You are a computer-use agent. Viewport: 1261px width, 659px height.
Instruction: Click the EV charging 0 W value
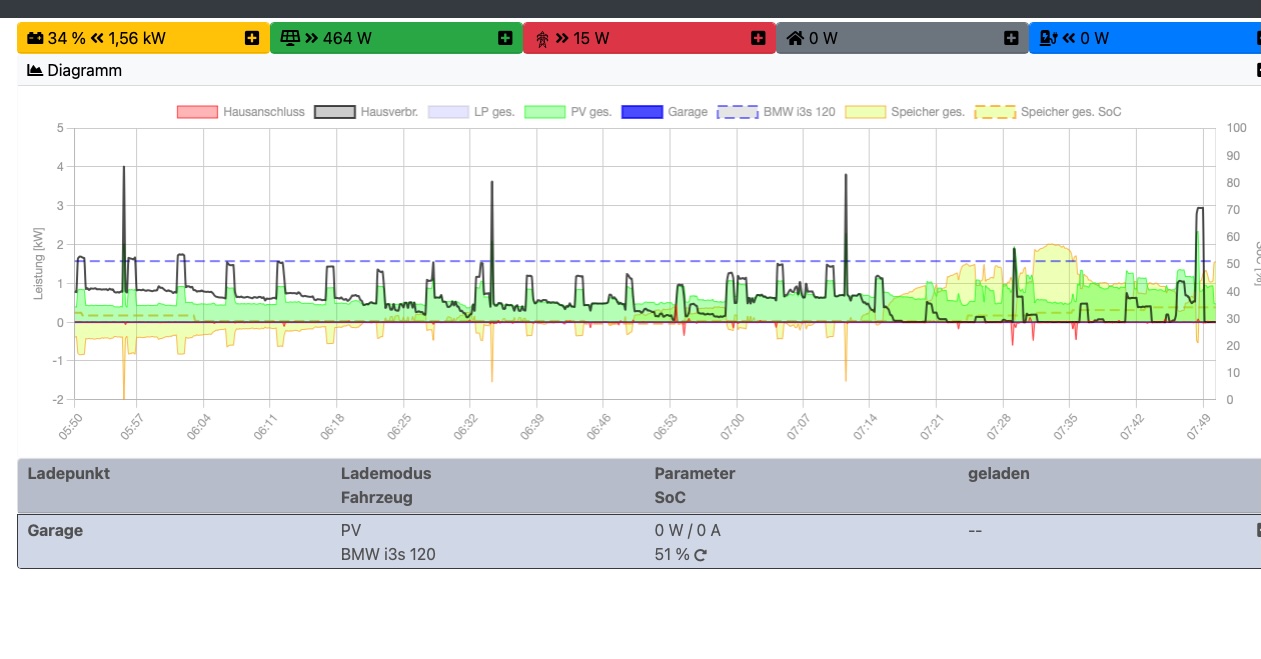pos(1095,38)
